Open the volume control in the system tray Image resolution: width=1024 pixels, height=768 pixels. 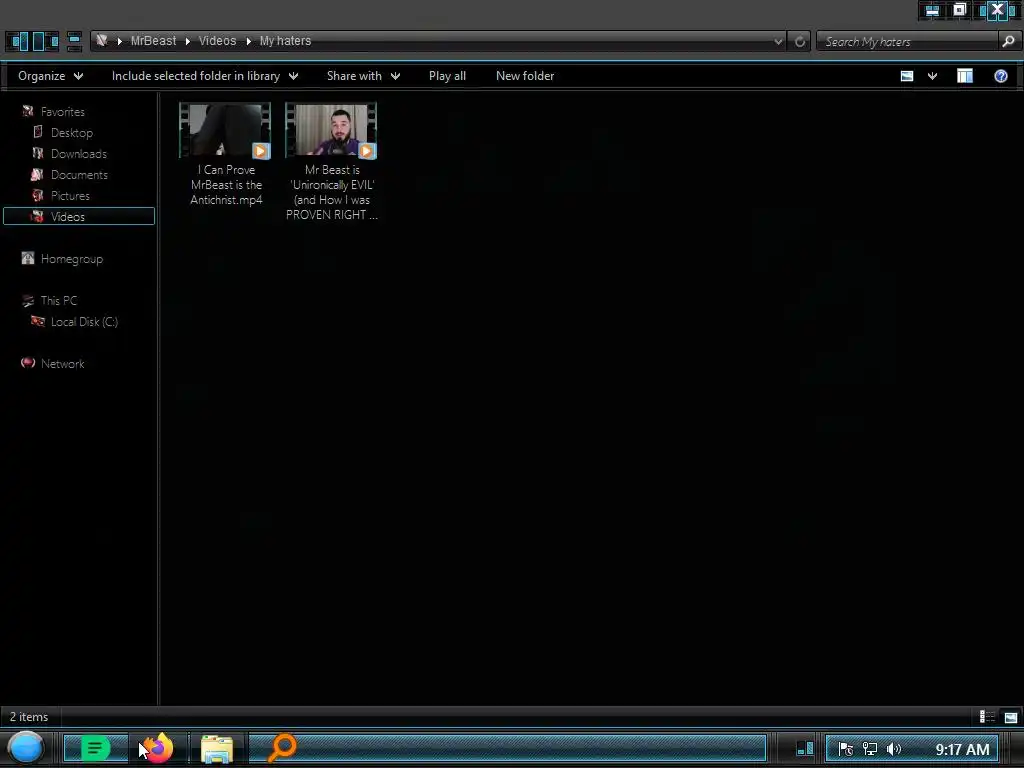(893, 749)
